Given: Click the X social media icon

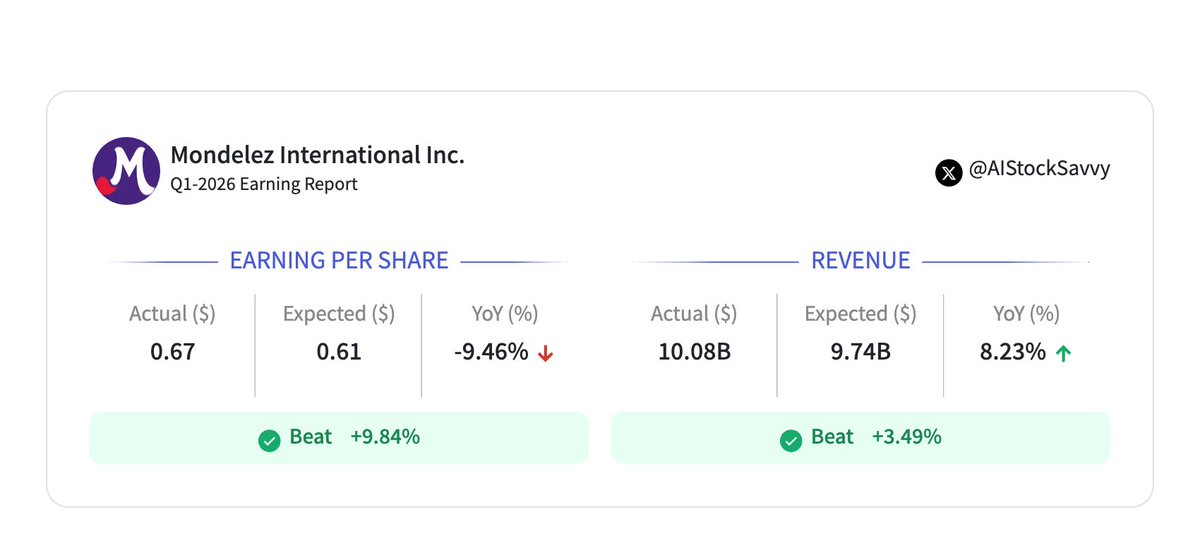Looking at the screenshot, I should 948,172.
